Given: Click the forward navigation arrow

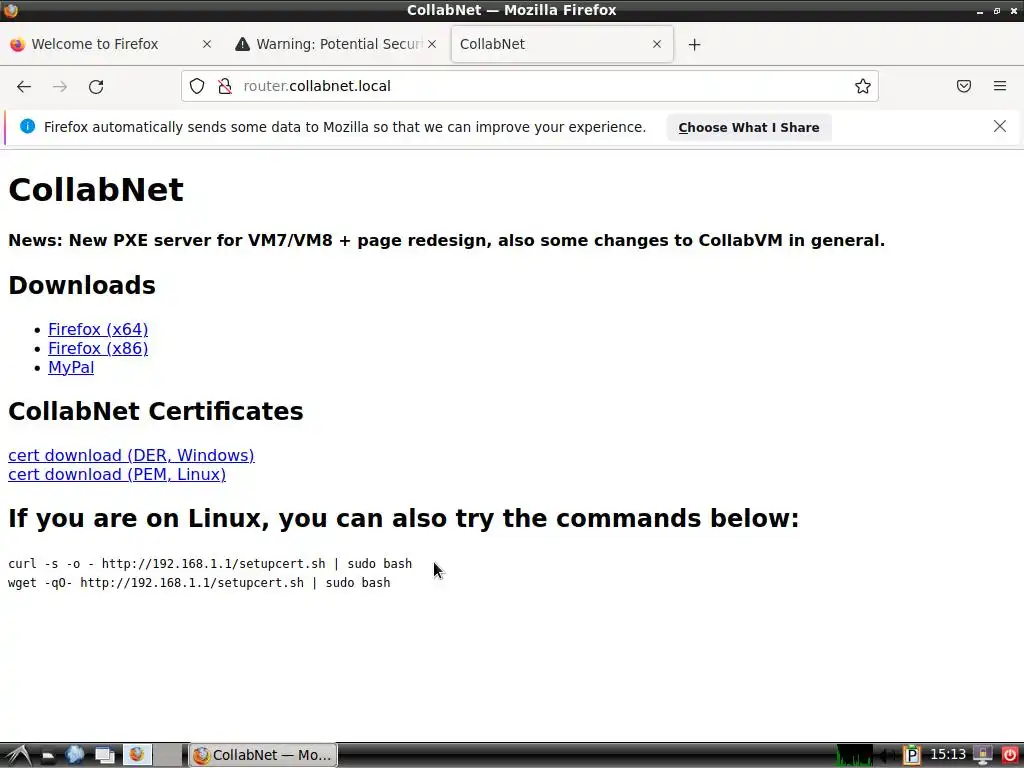Looking at the screenshot, I should point(60,86).
